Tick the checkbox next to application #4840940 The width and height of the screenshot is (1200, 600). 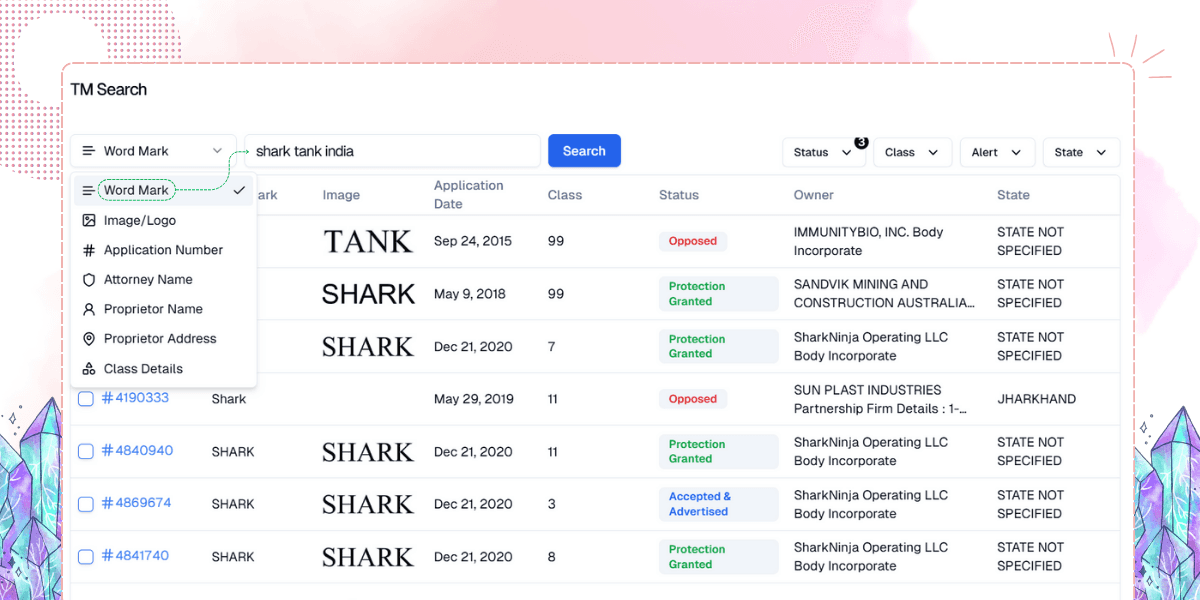click(x=85, y=451)
